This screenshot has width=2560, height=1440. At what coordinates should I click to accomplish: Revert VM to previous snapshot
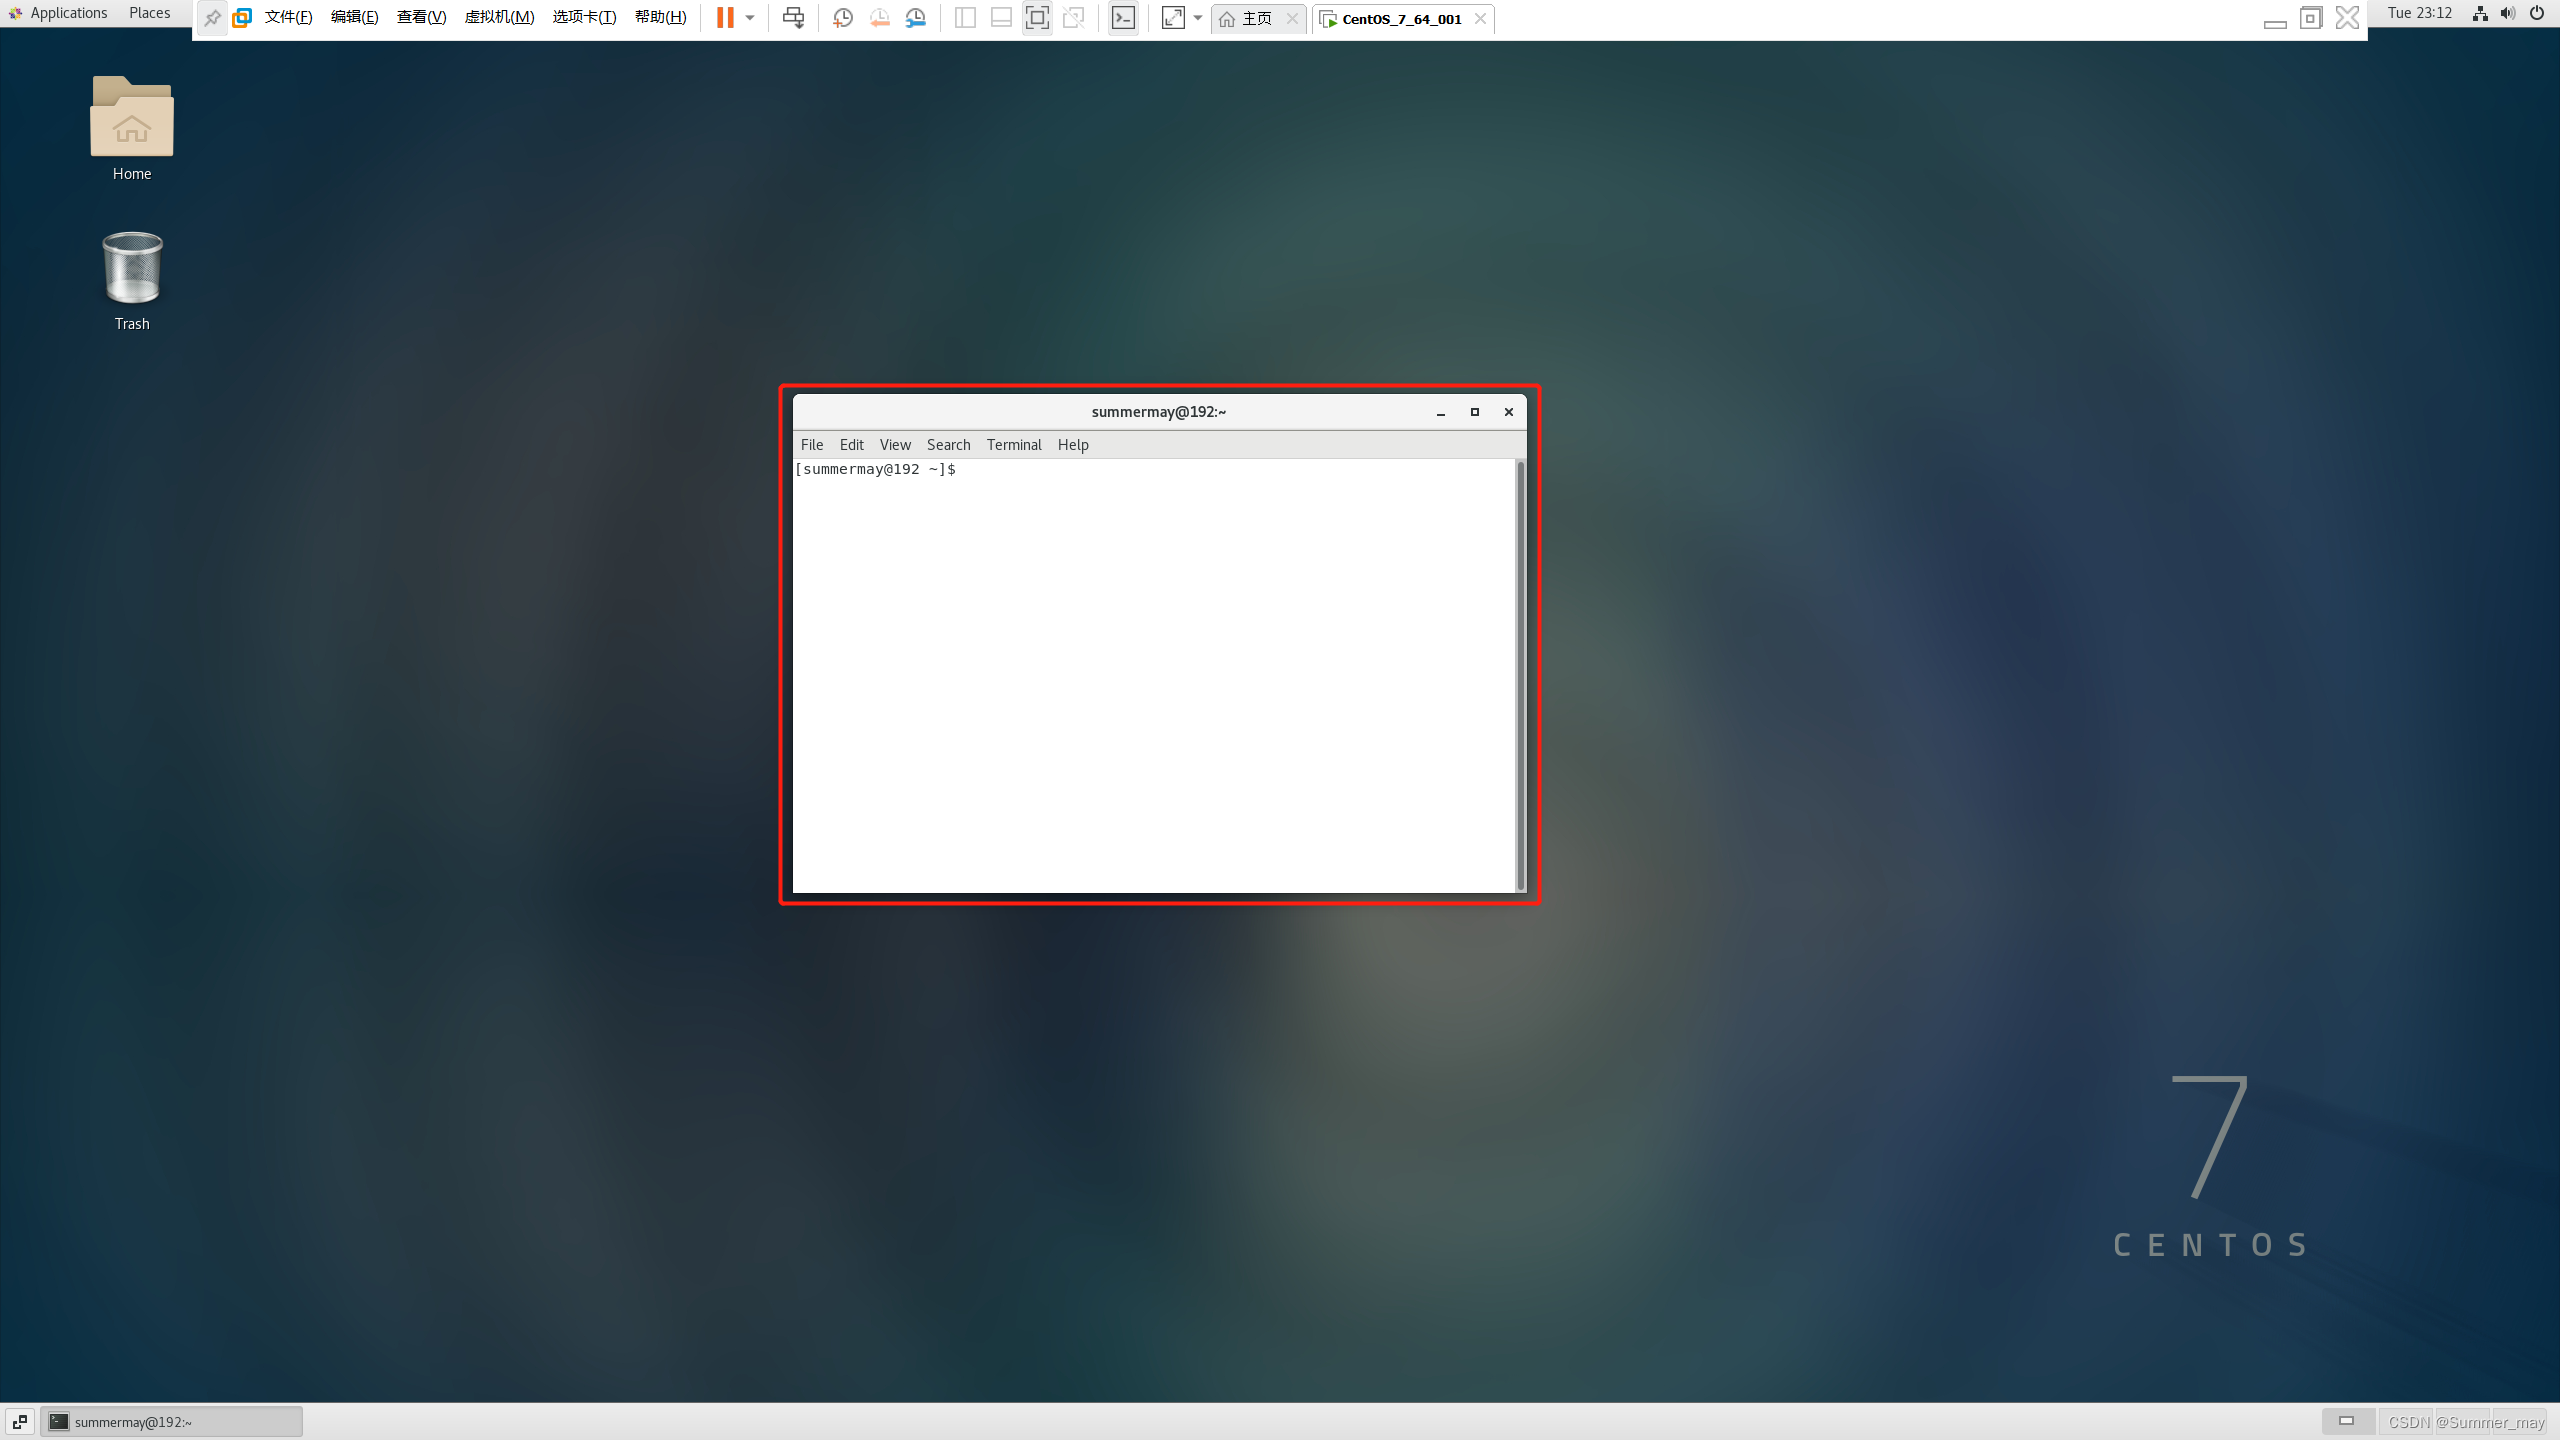click(x=879, y=18)
